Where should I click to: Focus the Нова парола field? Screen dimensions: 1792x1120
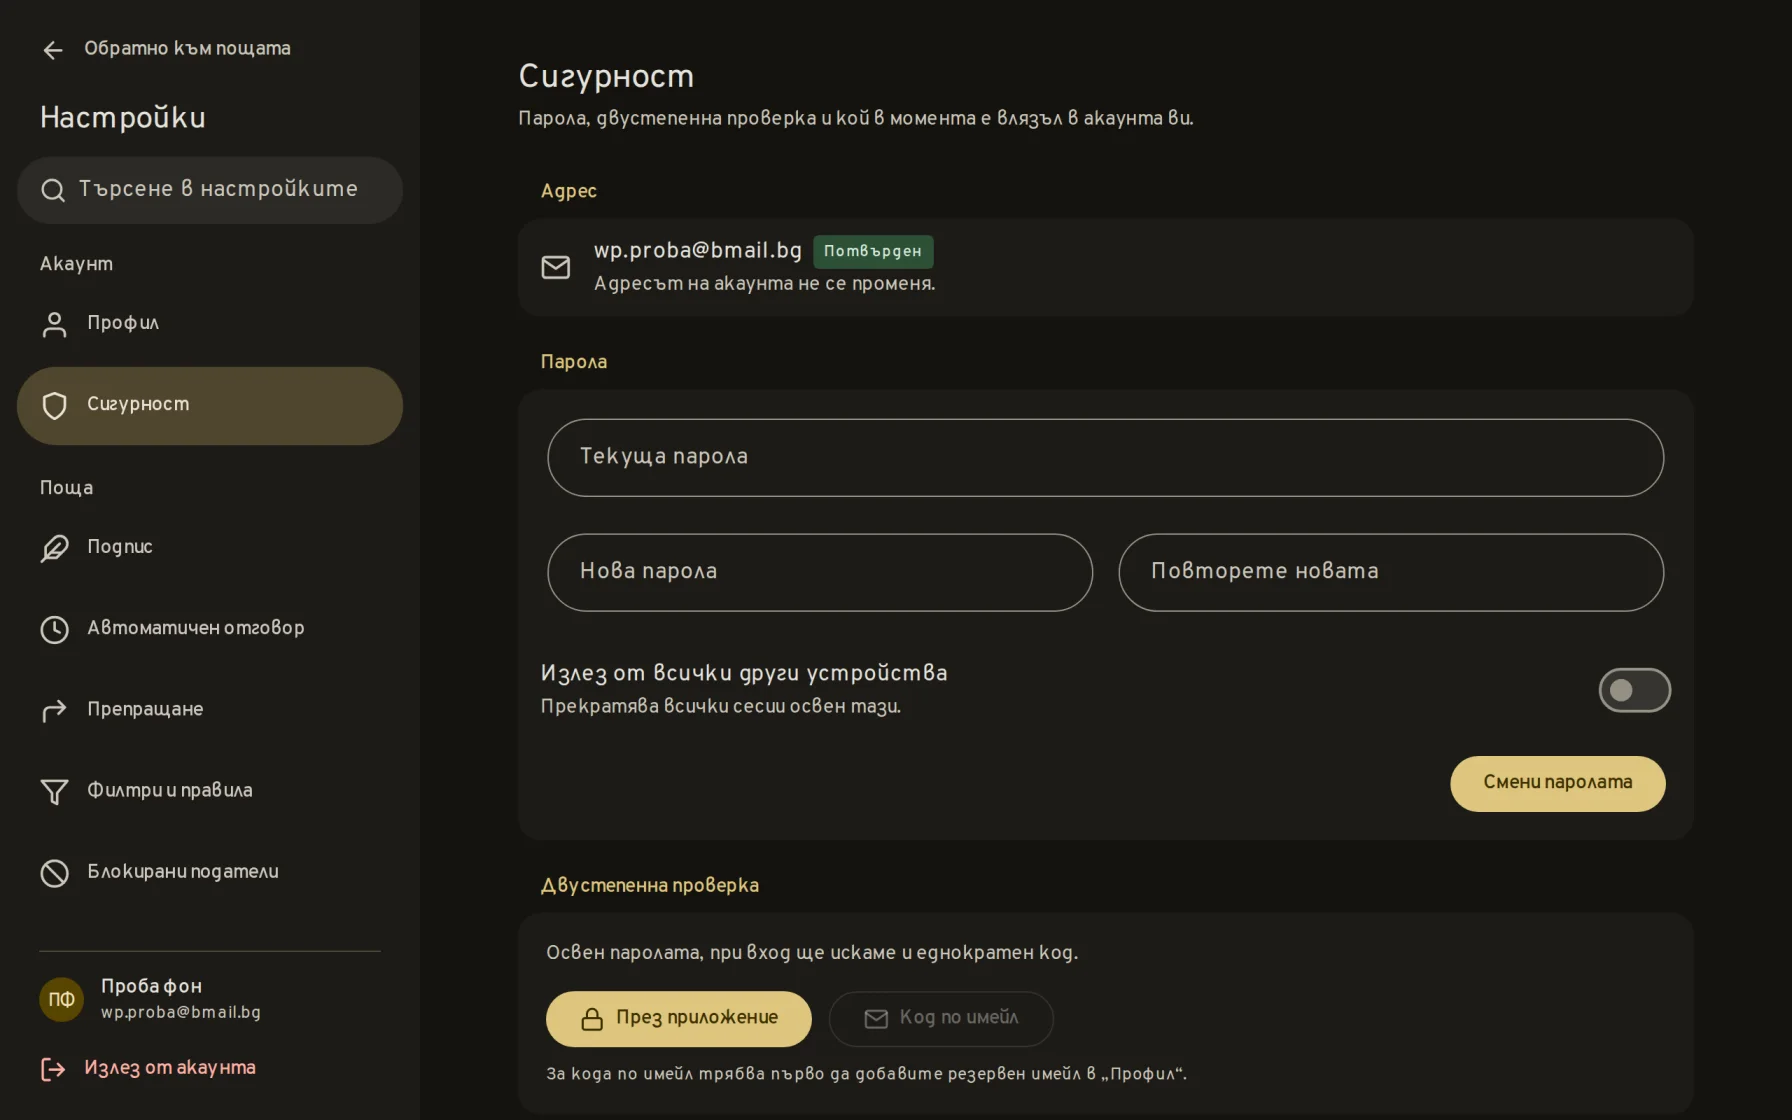click(x=820, y=572)
